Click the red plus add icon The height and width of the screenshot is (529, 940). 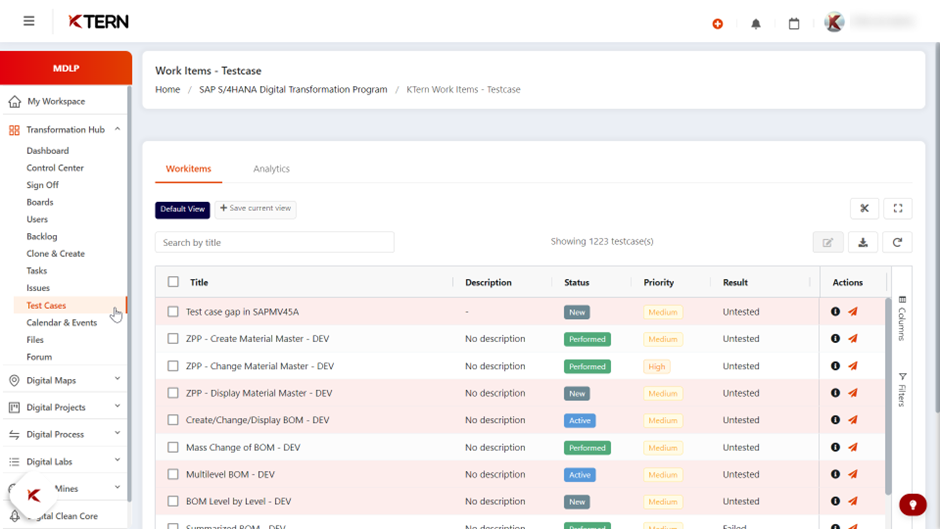point(718,24)
